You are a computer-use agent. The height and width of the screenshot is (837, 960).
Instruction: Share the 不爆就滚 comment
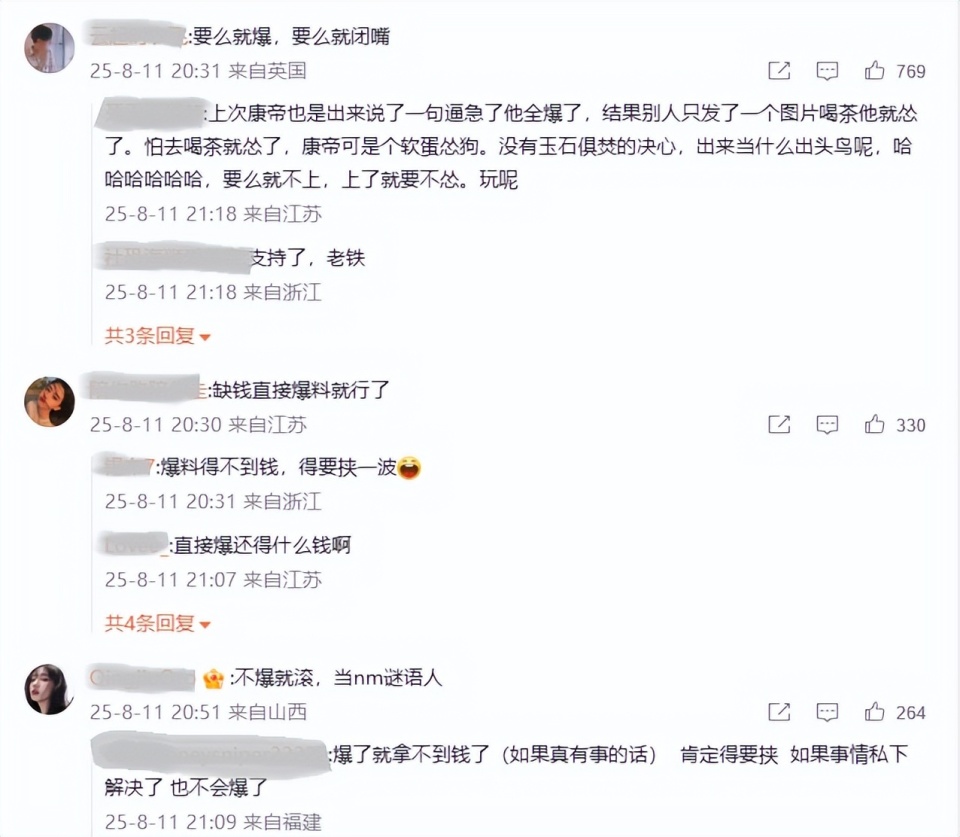point(779,712)
